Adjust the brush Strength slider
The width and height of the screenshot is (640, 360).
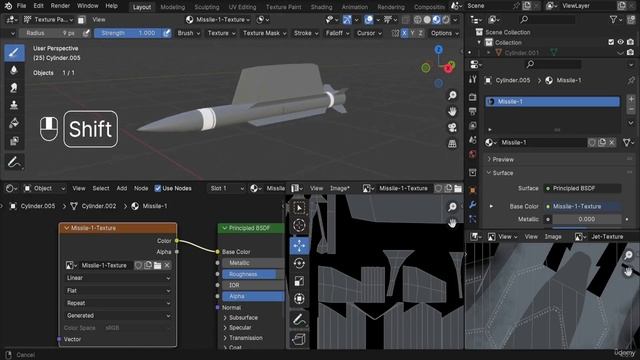click(x=128, y=33)
